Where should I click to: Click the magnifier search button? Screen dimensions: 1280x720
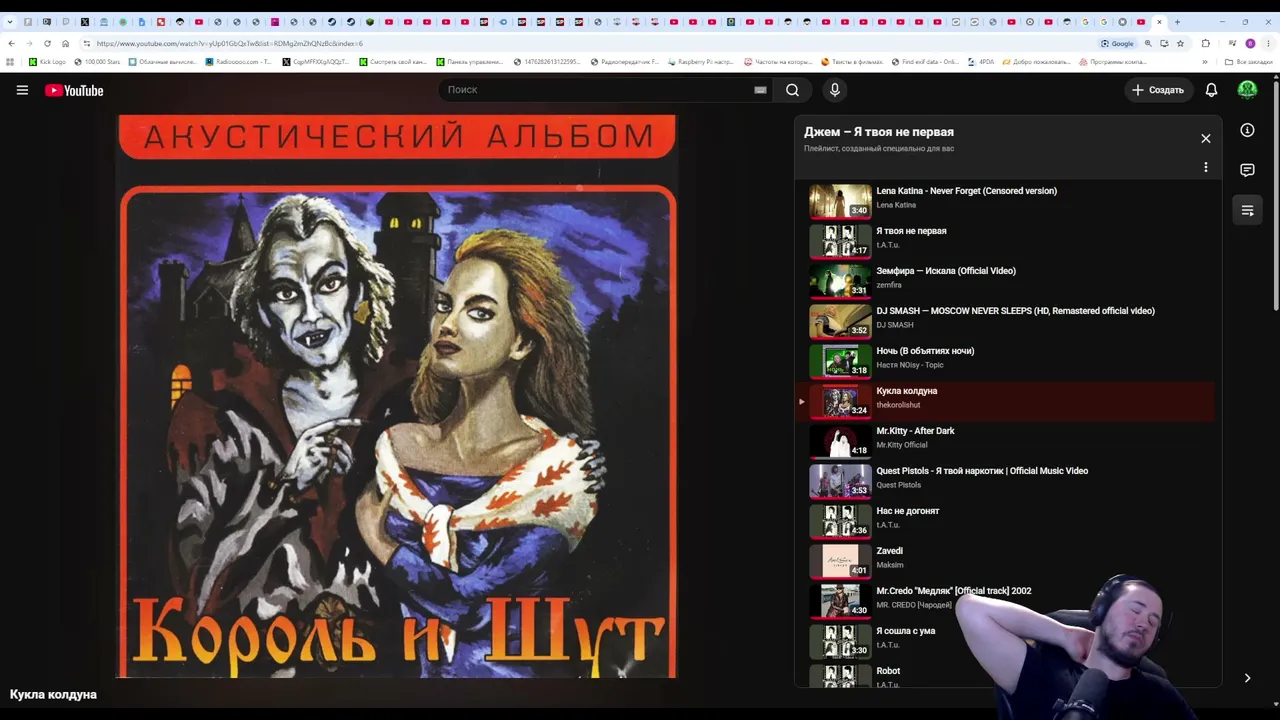coord(792,90)
